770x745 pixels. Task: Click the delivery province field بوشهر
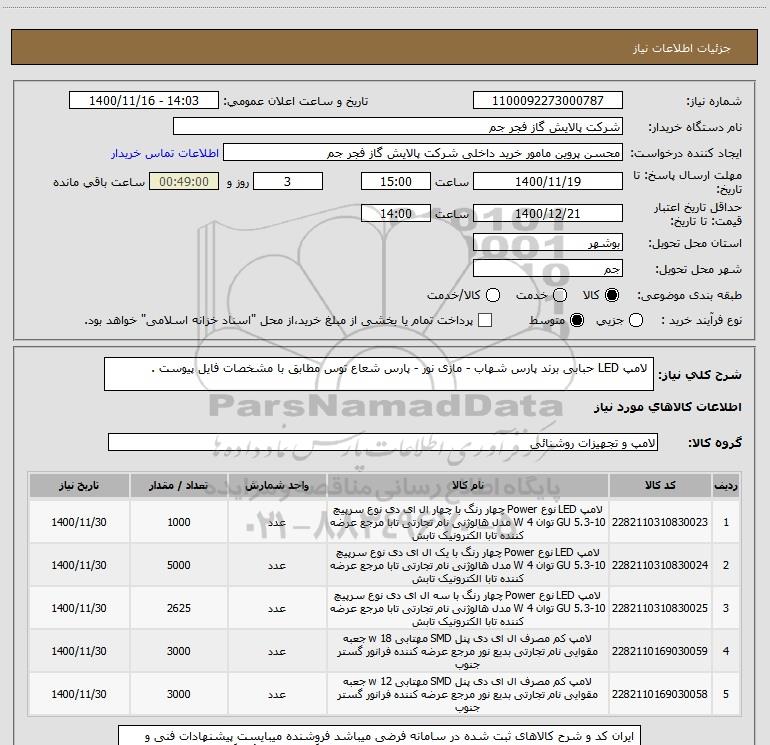click(548, 243)
